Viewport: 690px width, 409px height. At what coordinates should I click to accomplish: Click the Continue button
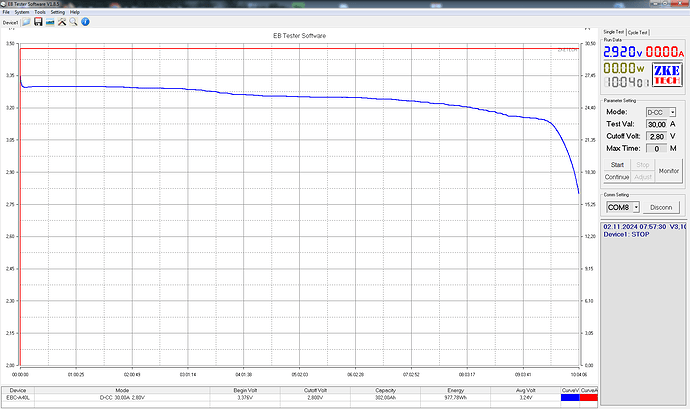click(617, 177)
